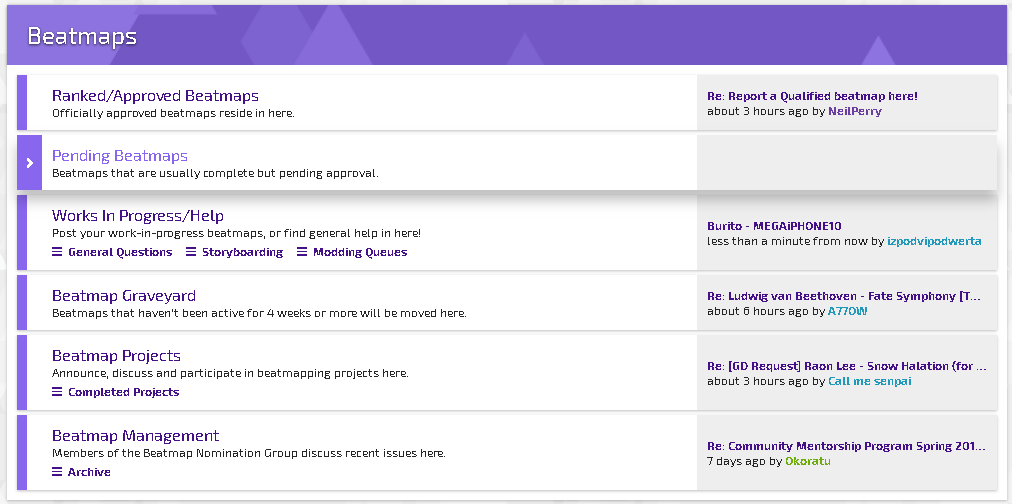The width and height of the screenshot is (1012, 504).
Task: Open the Modding Queues subforum
Action: [360, 252]
